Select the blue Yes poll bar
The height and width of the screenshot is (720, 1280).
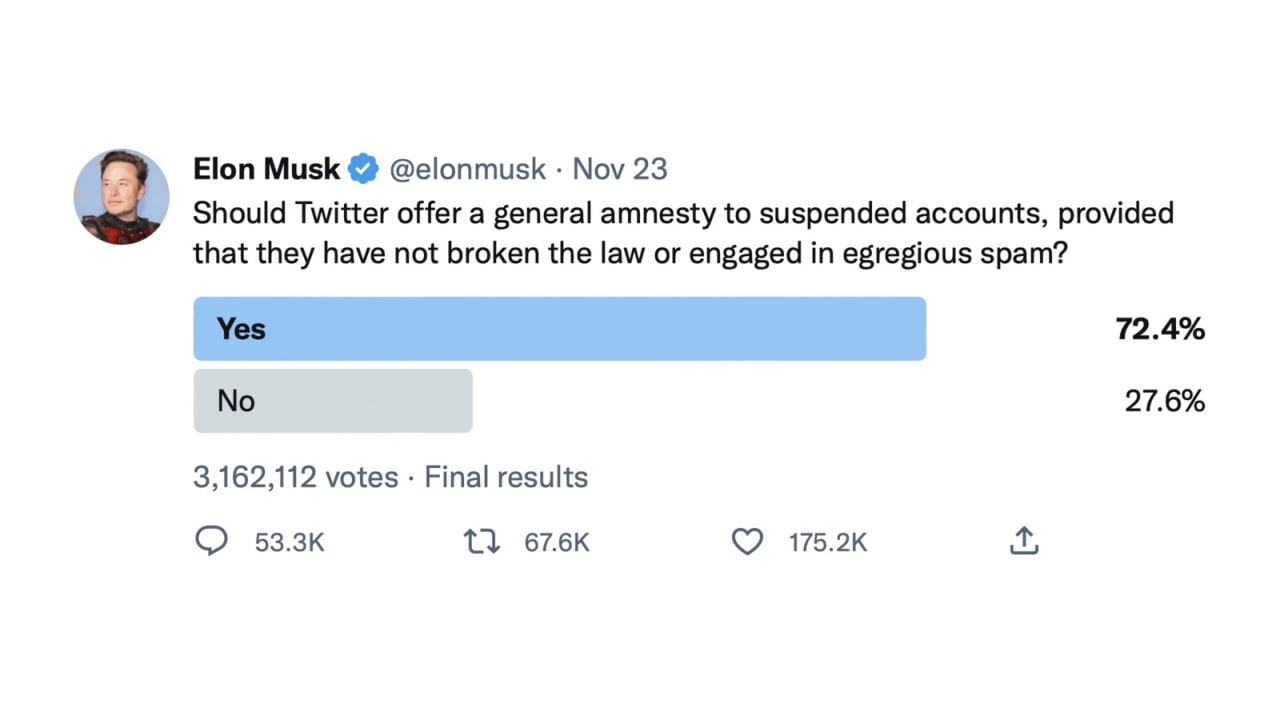pos(559,329)
